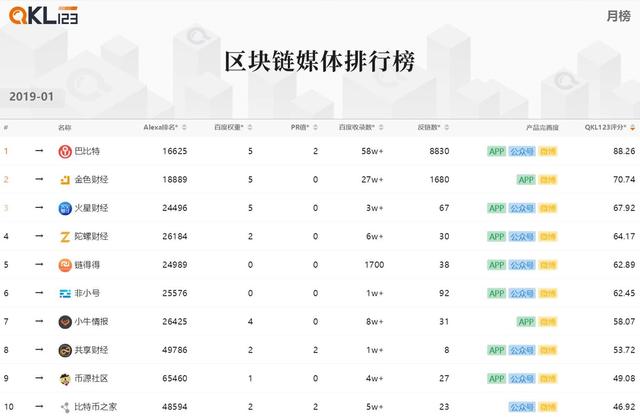Click the 公众号 tag in 比特币之家 row

point(522,407)
